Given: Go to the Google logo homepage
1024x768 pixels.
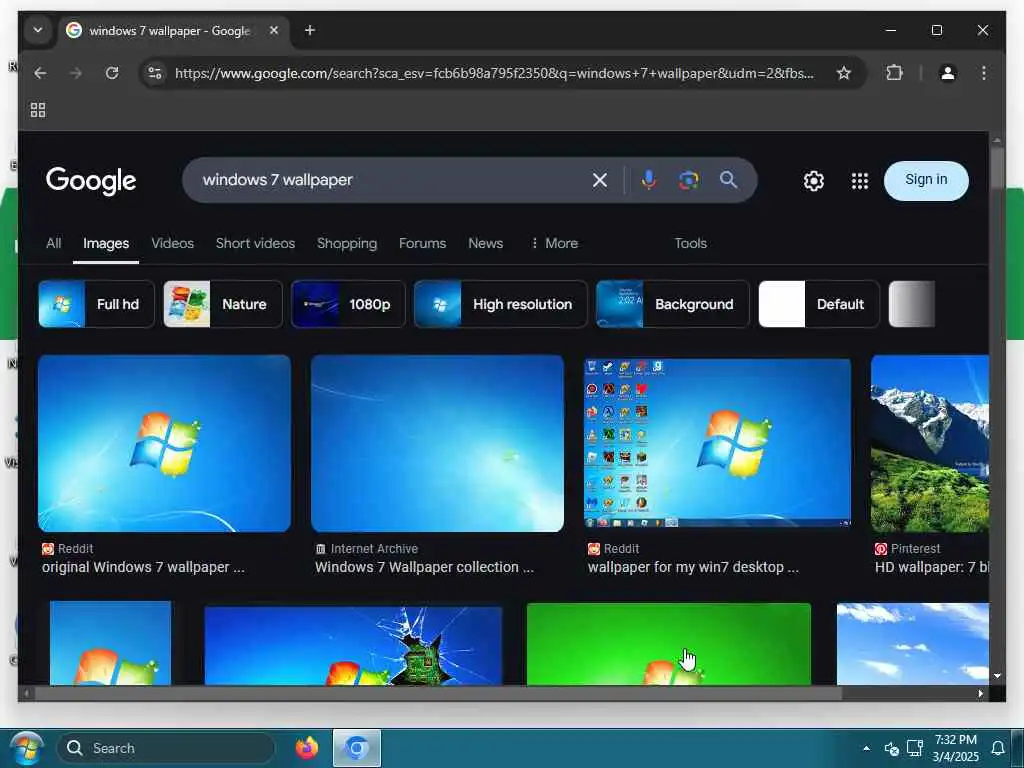Looking at the screenshot, I should (91, 181).
